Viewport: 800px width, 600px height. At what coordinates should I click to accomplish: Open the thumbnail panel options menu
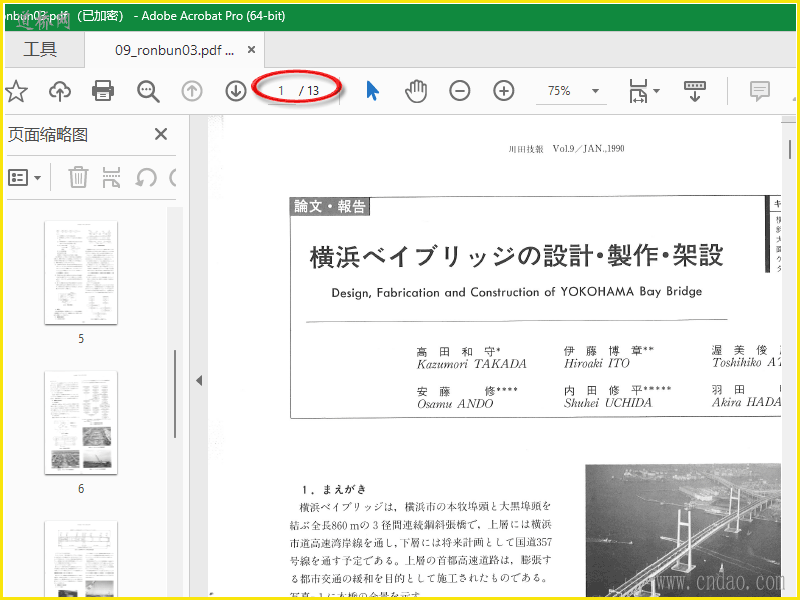click(x=25, y=178)
